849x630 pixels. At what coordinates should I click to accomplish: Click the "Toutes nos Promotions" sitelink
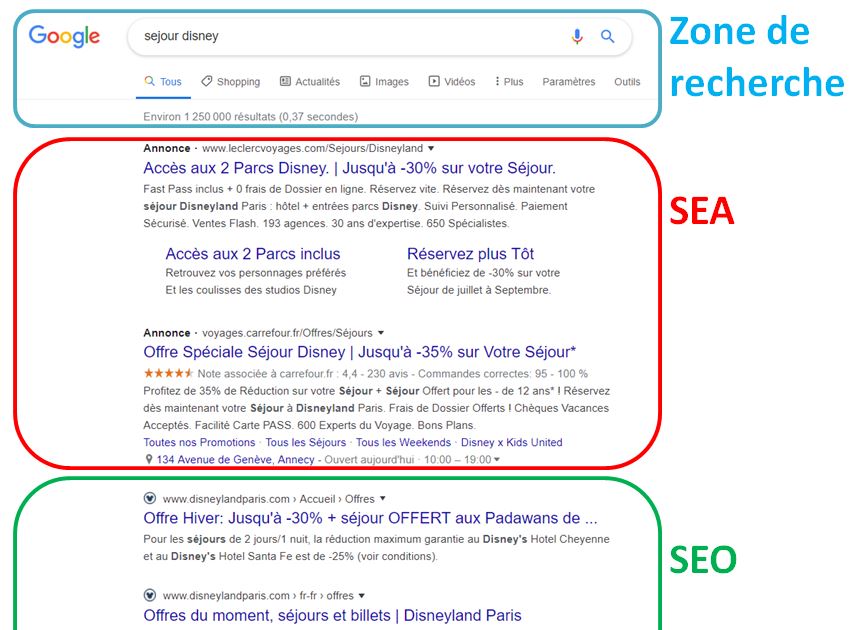[199, 442]
